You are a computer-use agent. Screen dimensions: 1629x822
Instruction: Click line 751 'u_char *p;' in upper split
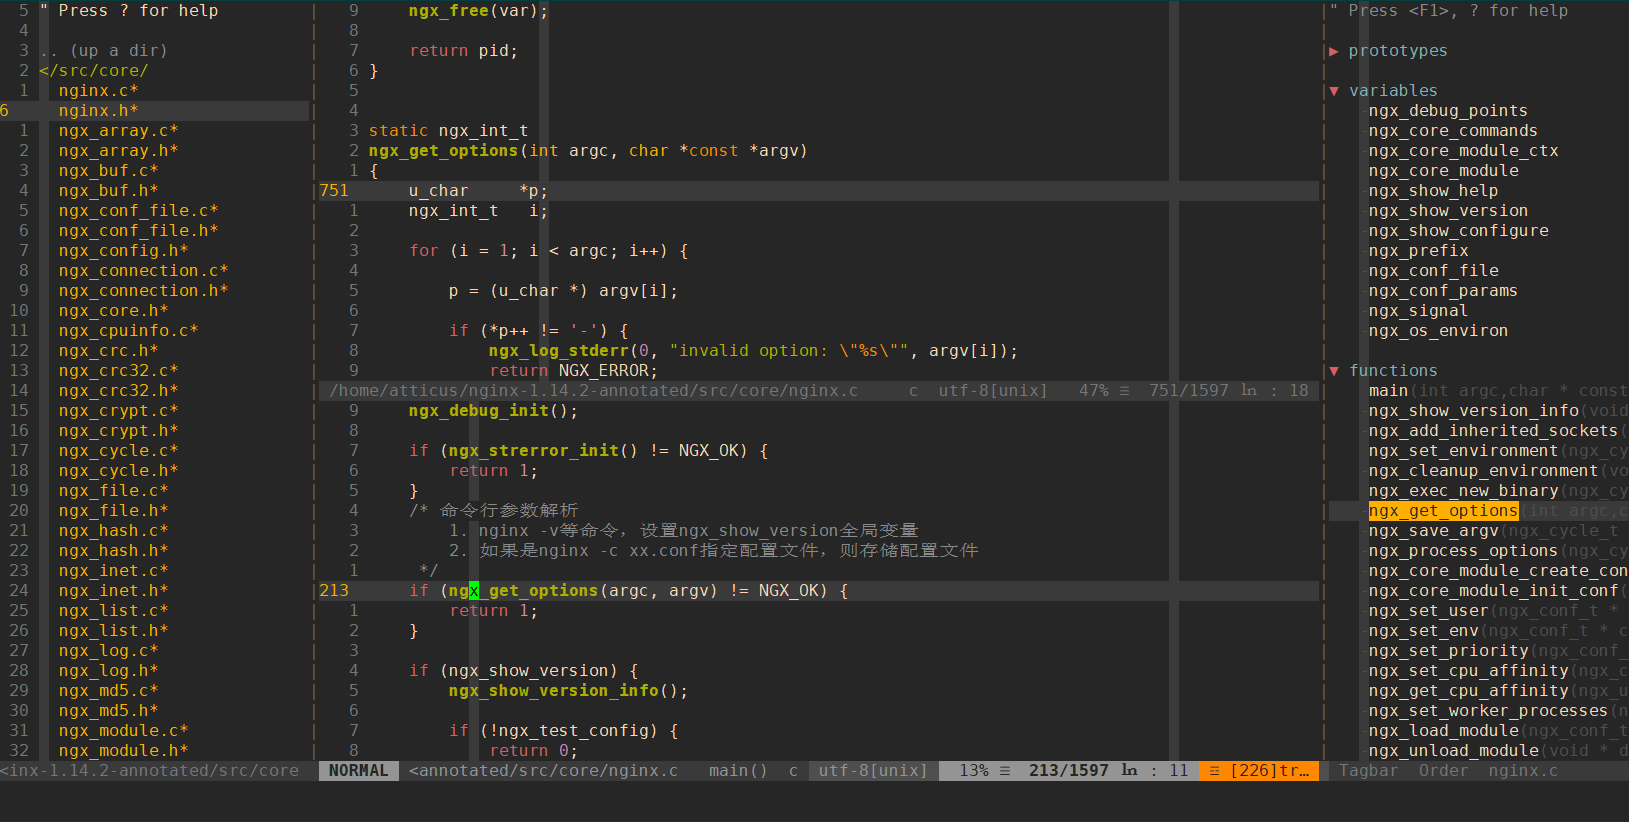[x=478, y=191]
